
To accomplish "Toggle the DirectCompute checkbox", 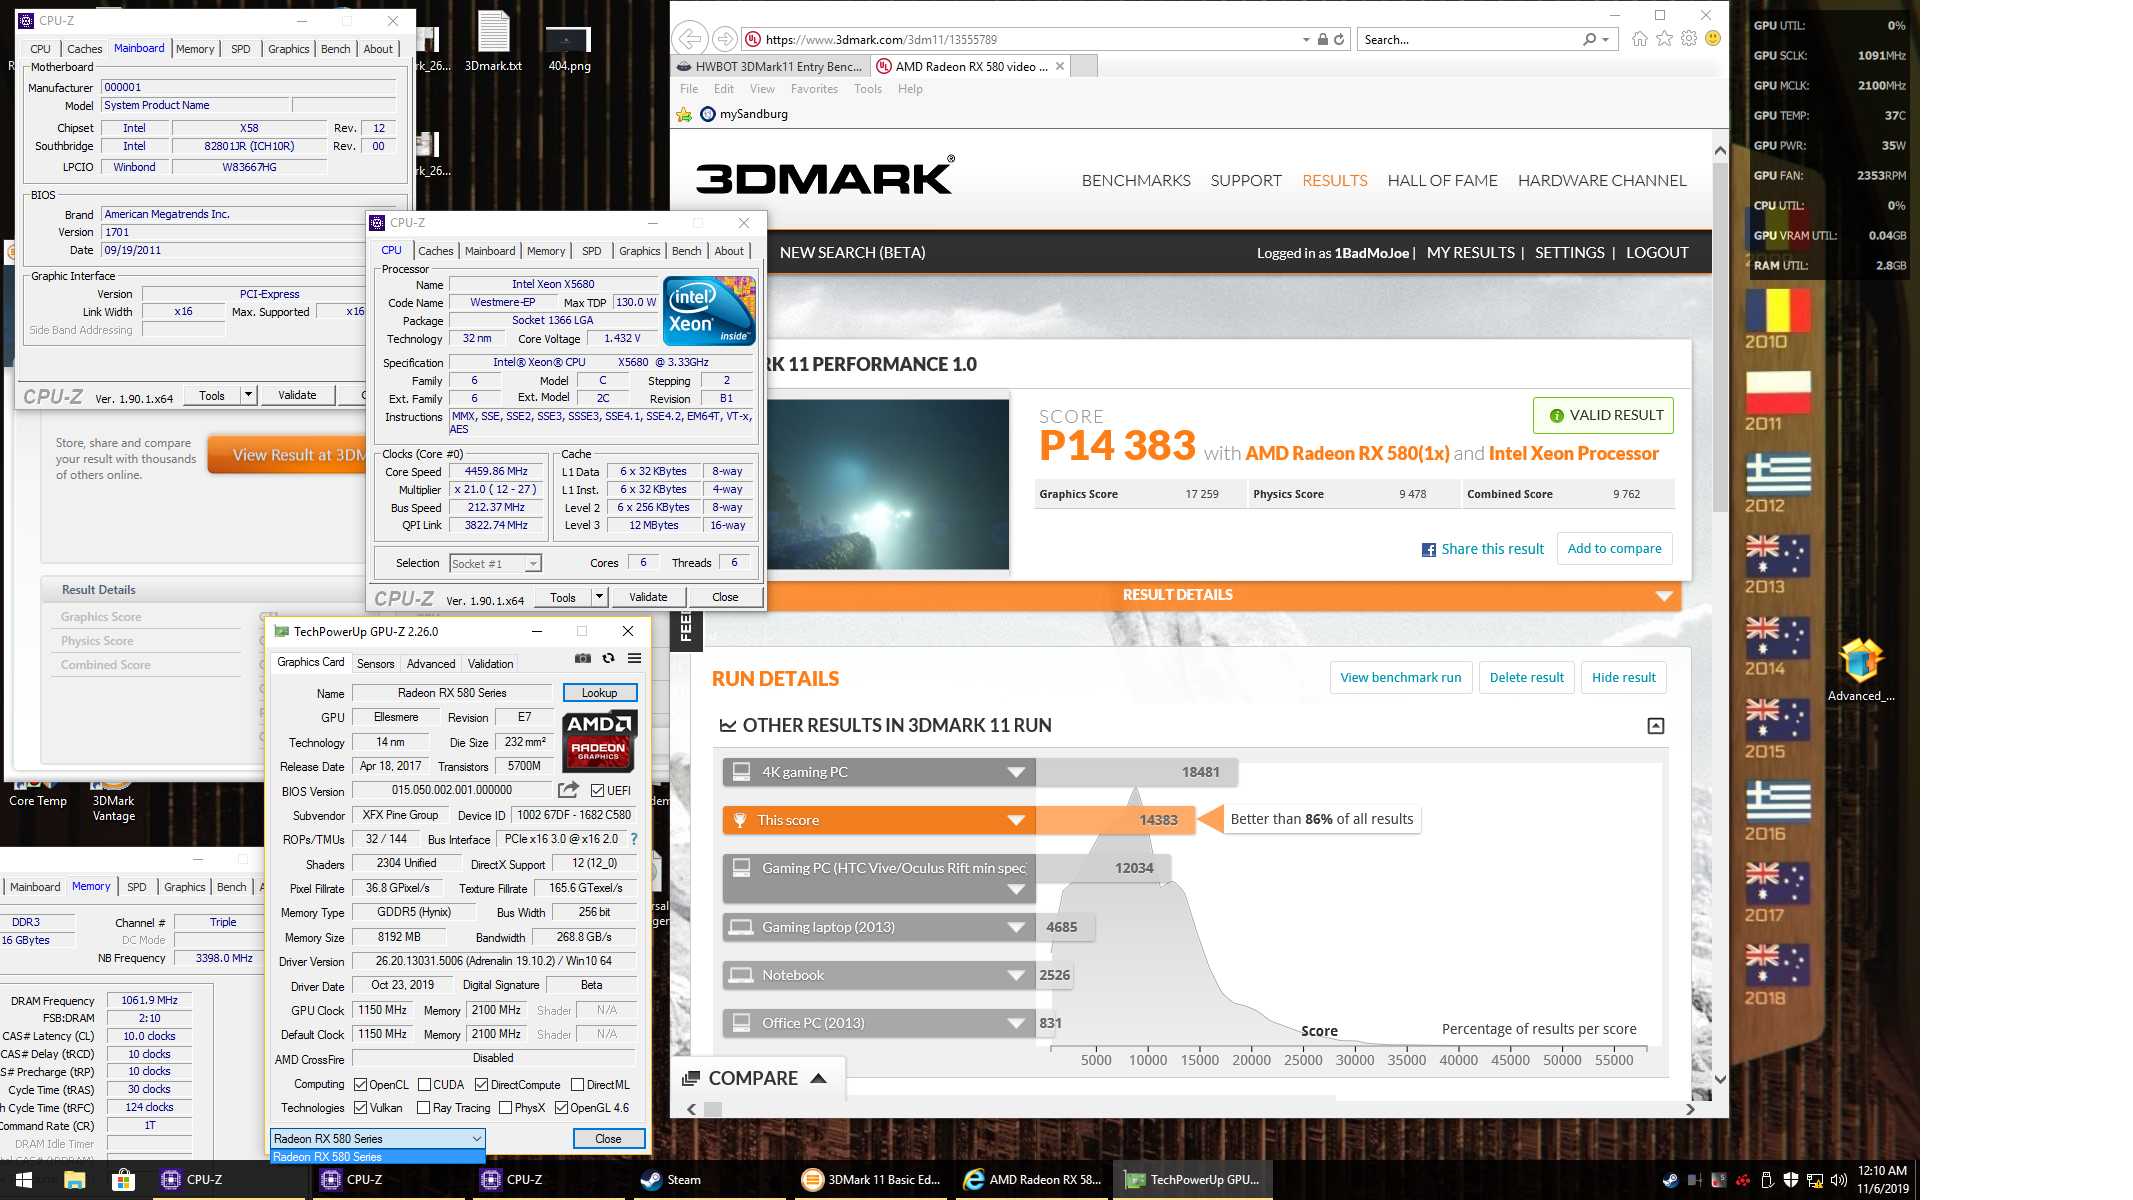I will (x=481, y=1085).
